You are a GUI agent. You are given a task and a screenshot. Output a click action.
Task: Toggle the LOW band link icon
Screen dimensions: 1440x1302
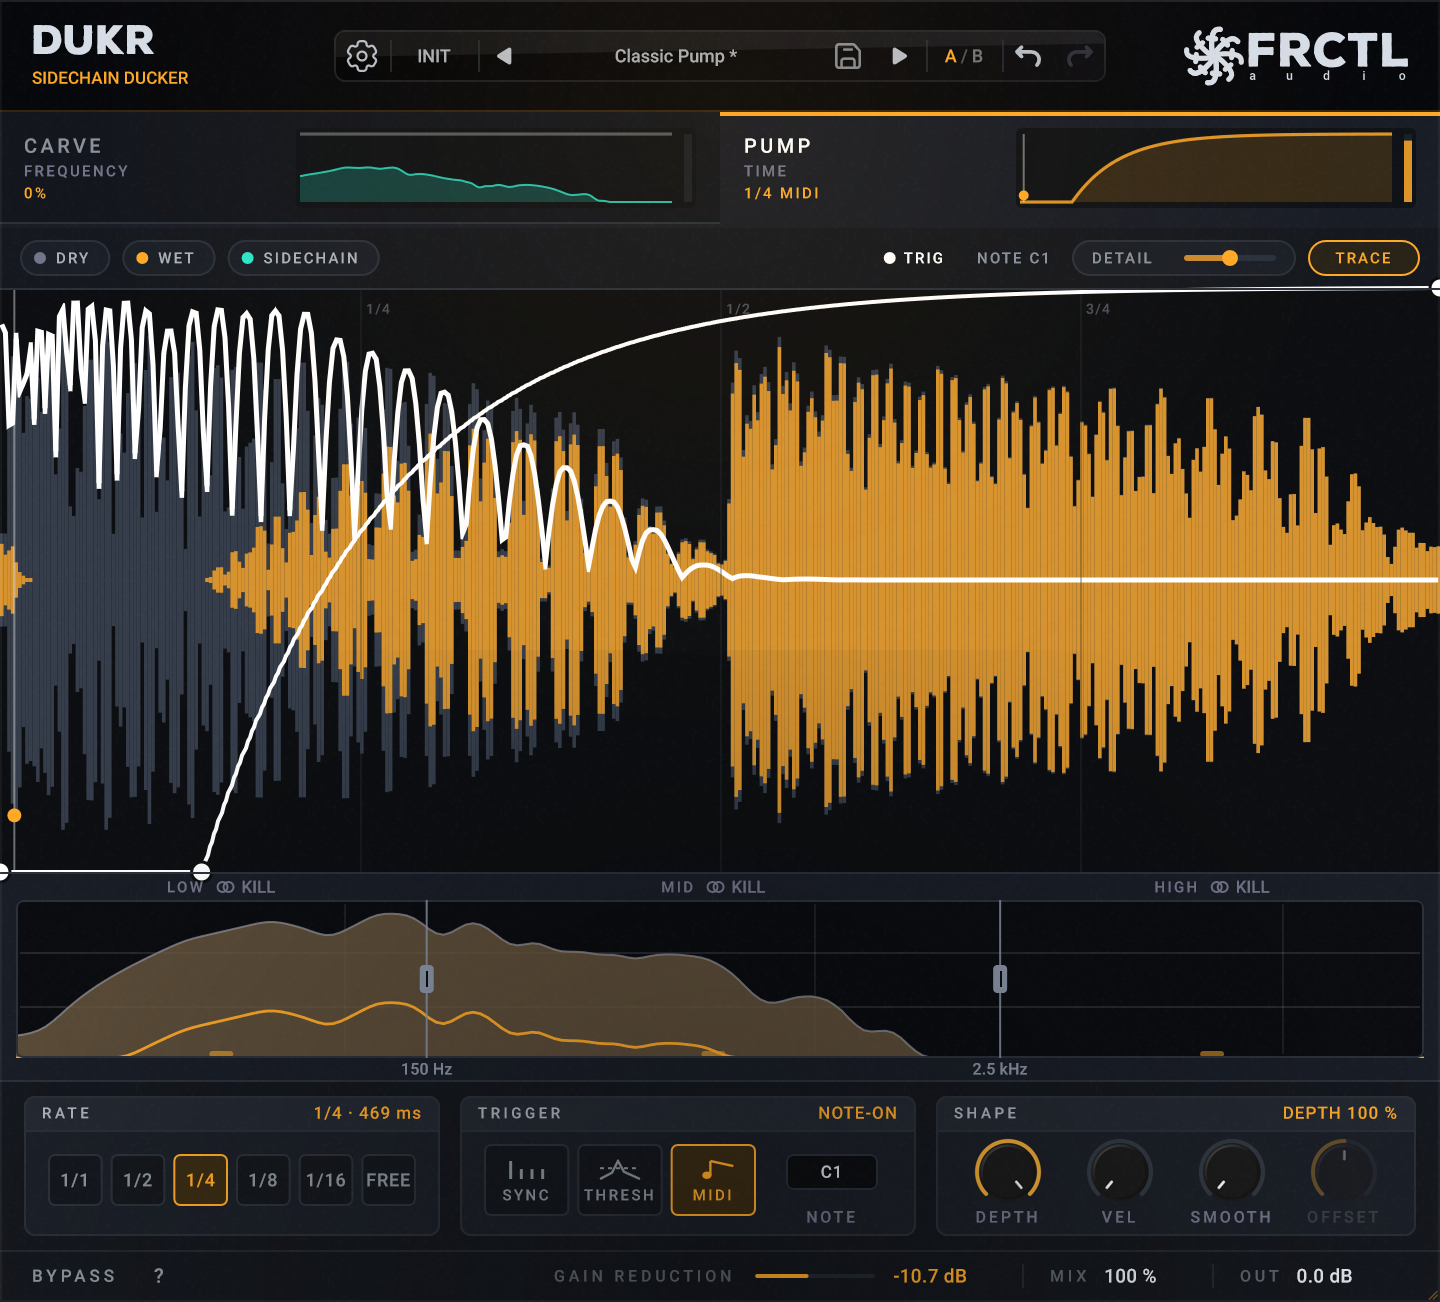[x=226, y=887]
